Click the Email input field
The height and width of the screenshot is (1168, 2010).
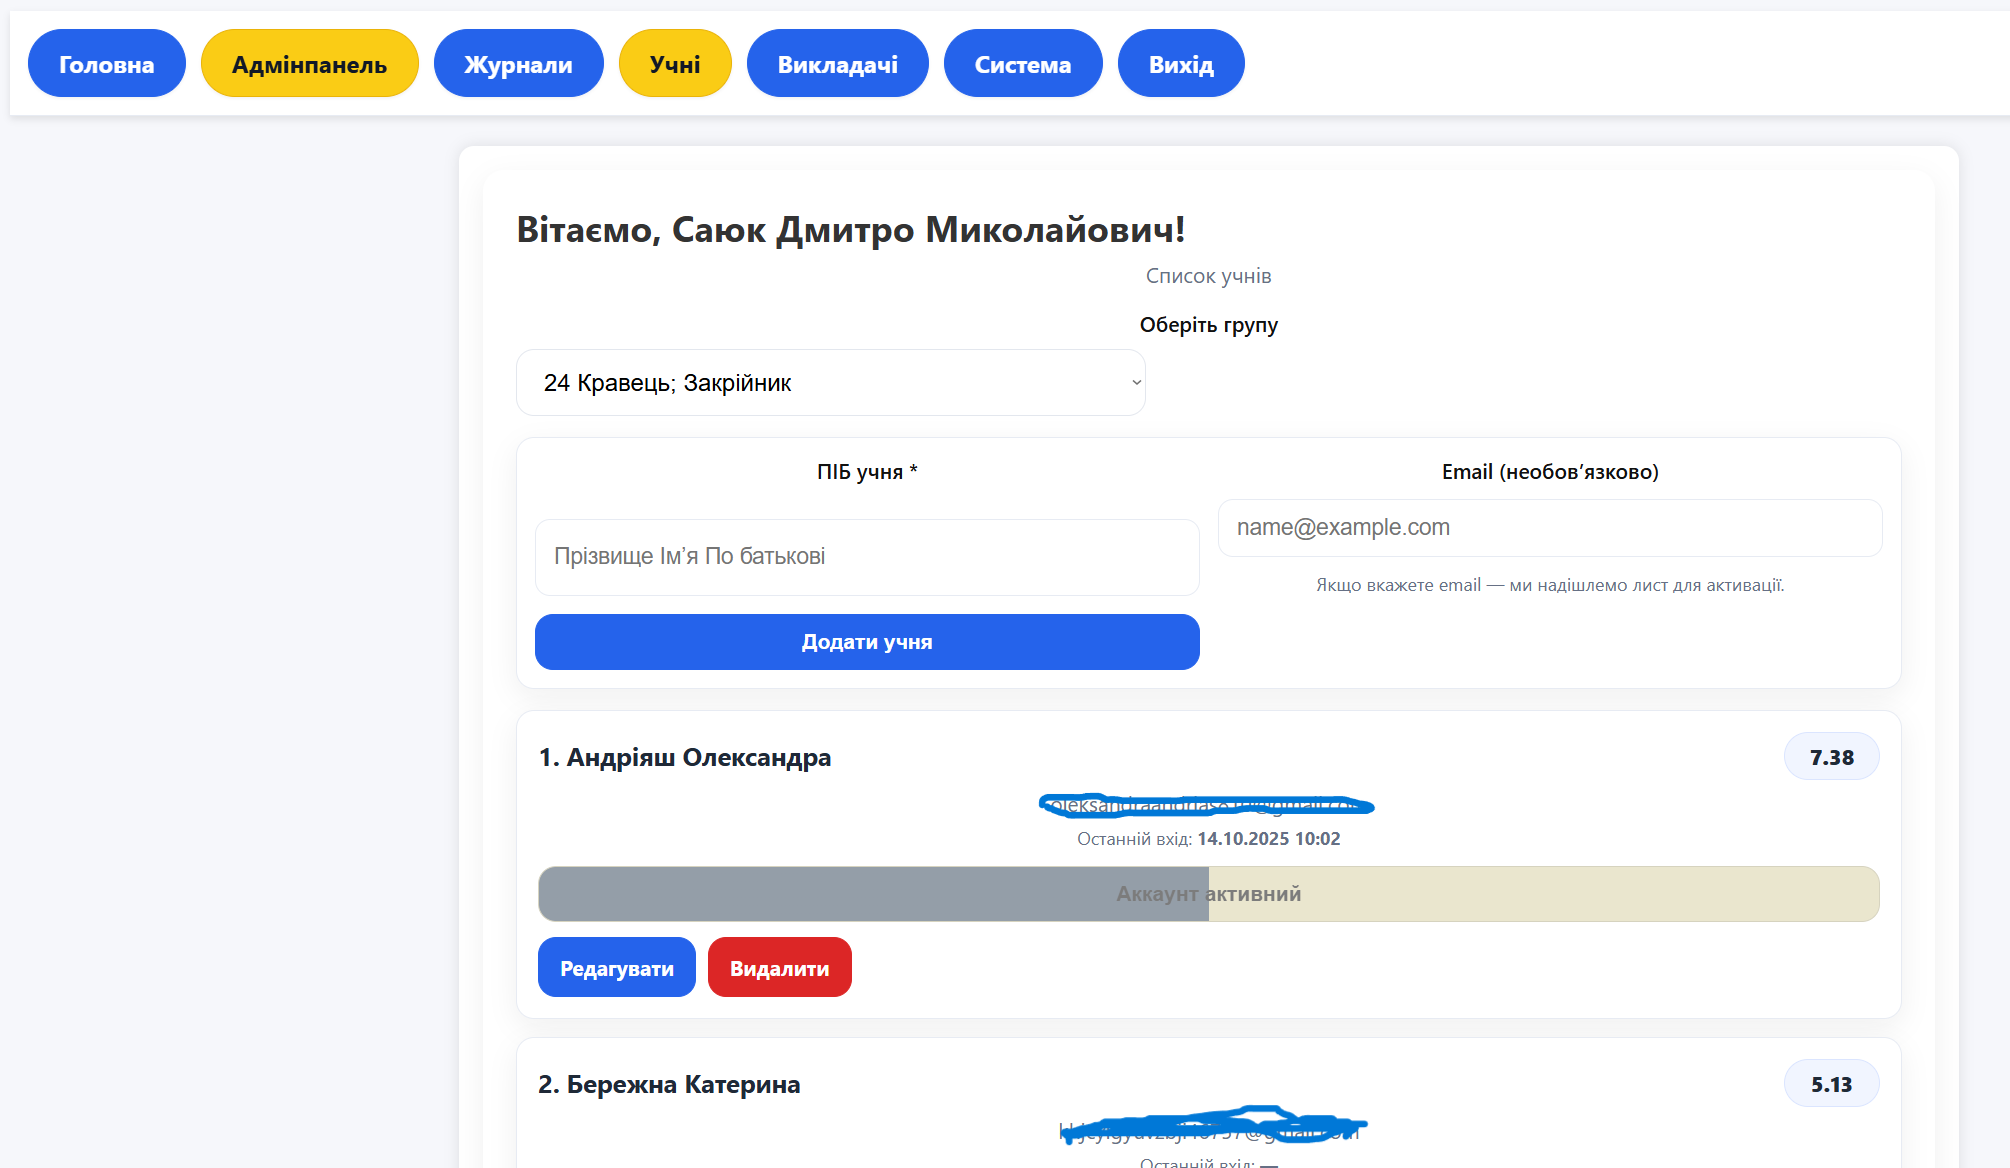1549,528
